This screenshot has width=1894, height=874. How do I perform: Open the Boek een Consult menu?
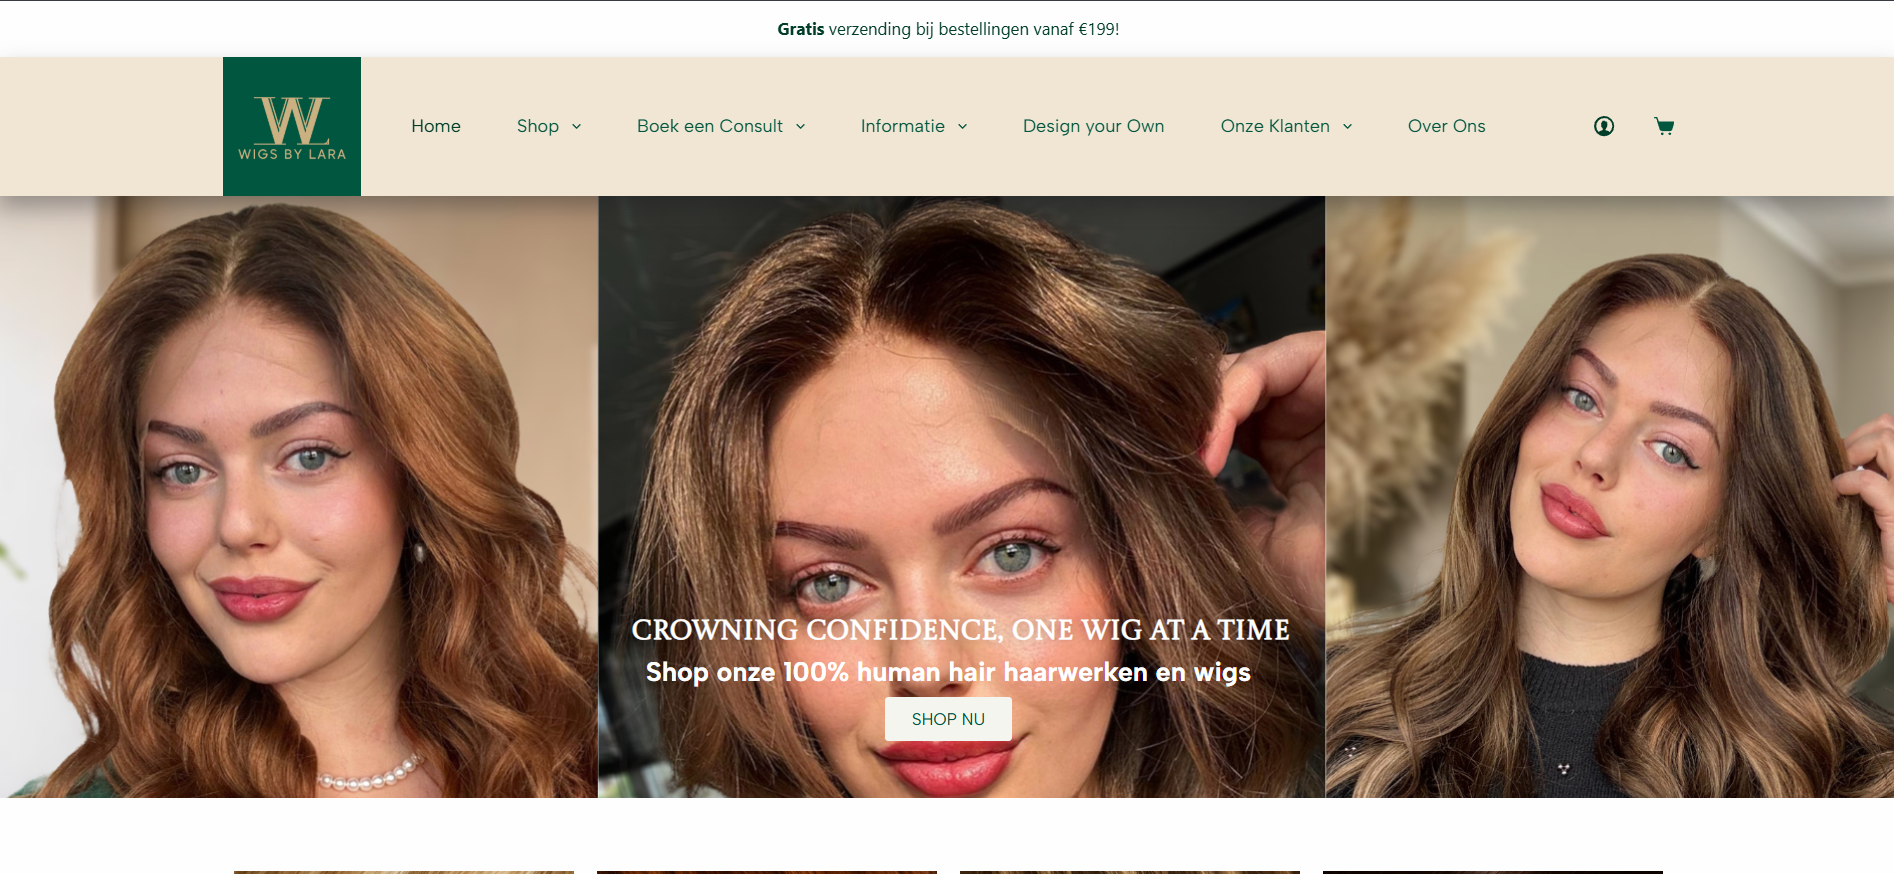pyautogui.click(x=710, y=126)
